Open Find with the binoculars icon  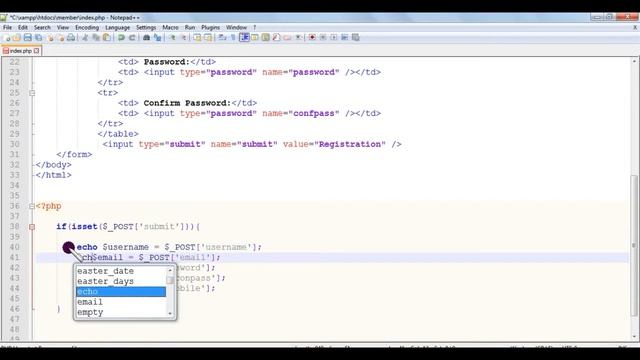tap(147, 38)
